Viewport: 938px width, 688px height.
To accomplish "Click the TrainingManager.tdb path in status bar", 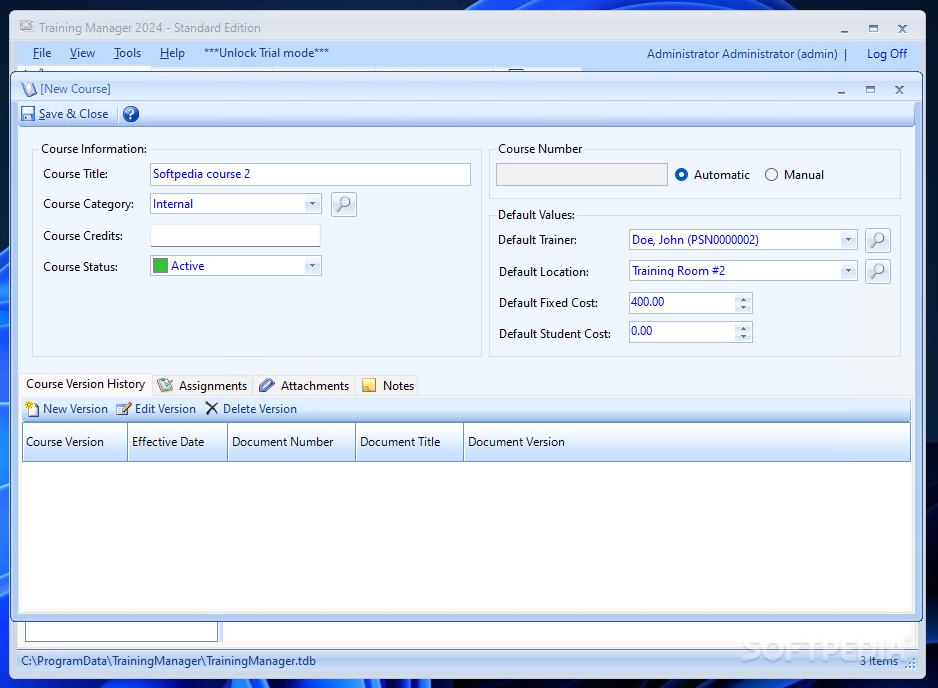I will tap(169, 661).
